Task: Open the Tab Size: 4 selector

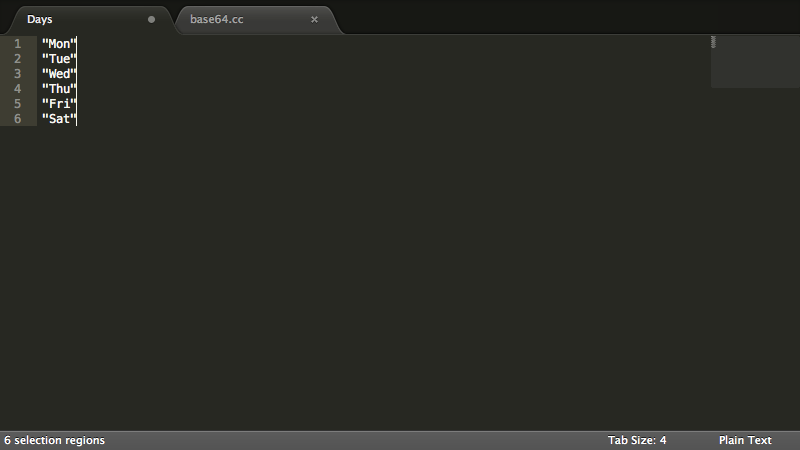Action: tap(637, 440)
